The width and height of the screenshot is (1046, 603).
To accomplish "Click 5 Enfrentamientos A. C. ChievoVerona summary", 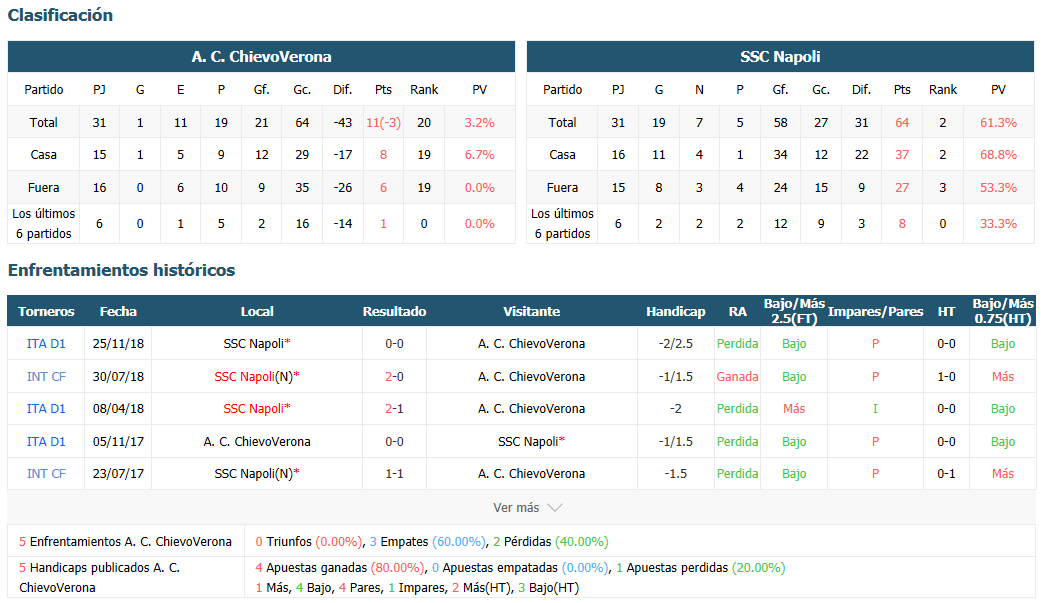I will (125, 542).
